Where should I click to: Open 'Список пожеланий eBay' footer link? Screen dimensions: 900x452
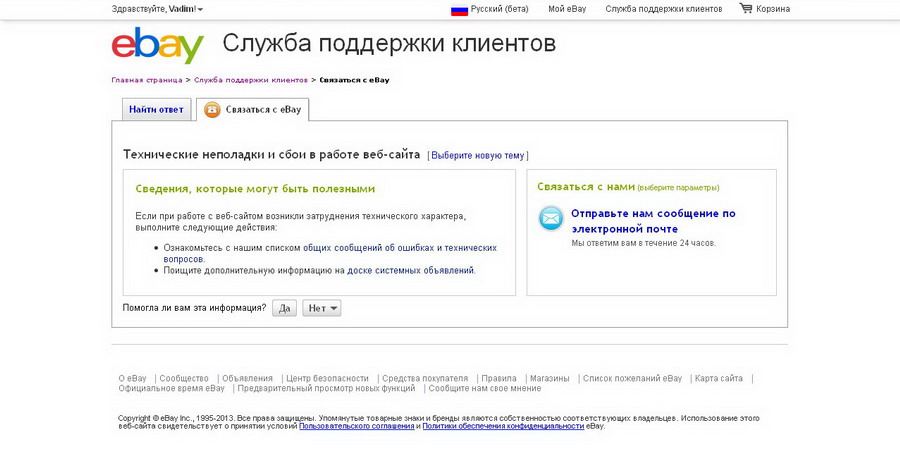[633, 378]
